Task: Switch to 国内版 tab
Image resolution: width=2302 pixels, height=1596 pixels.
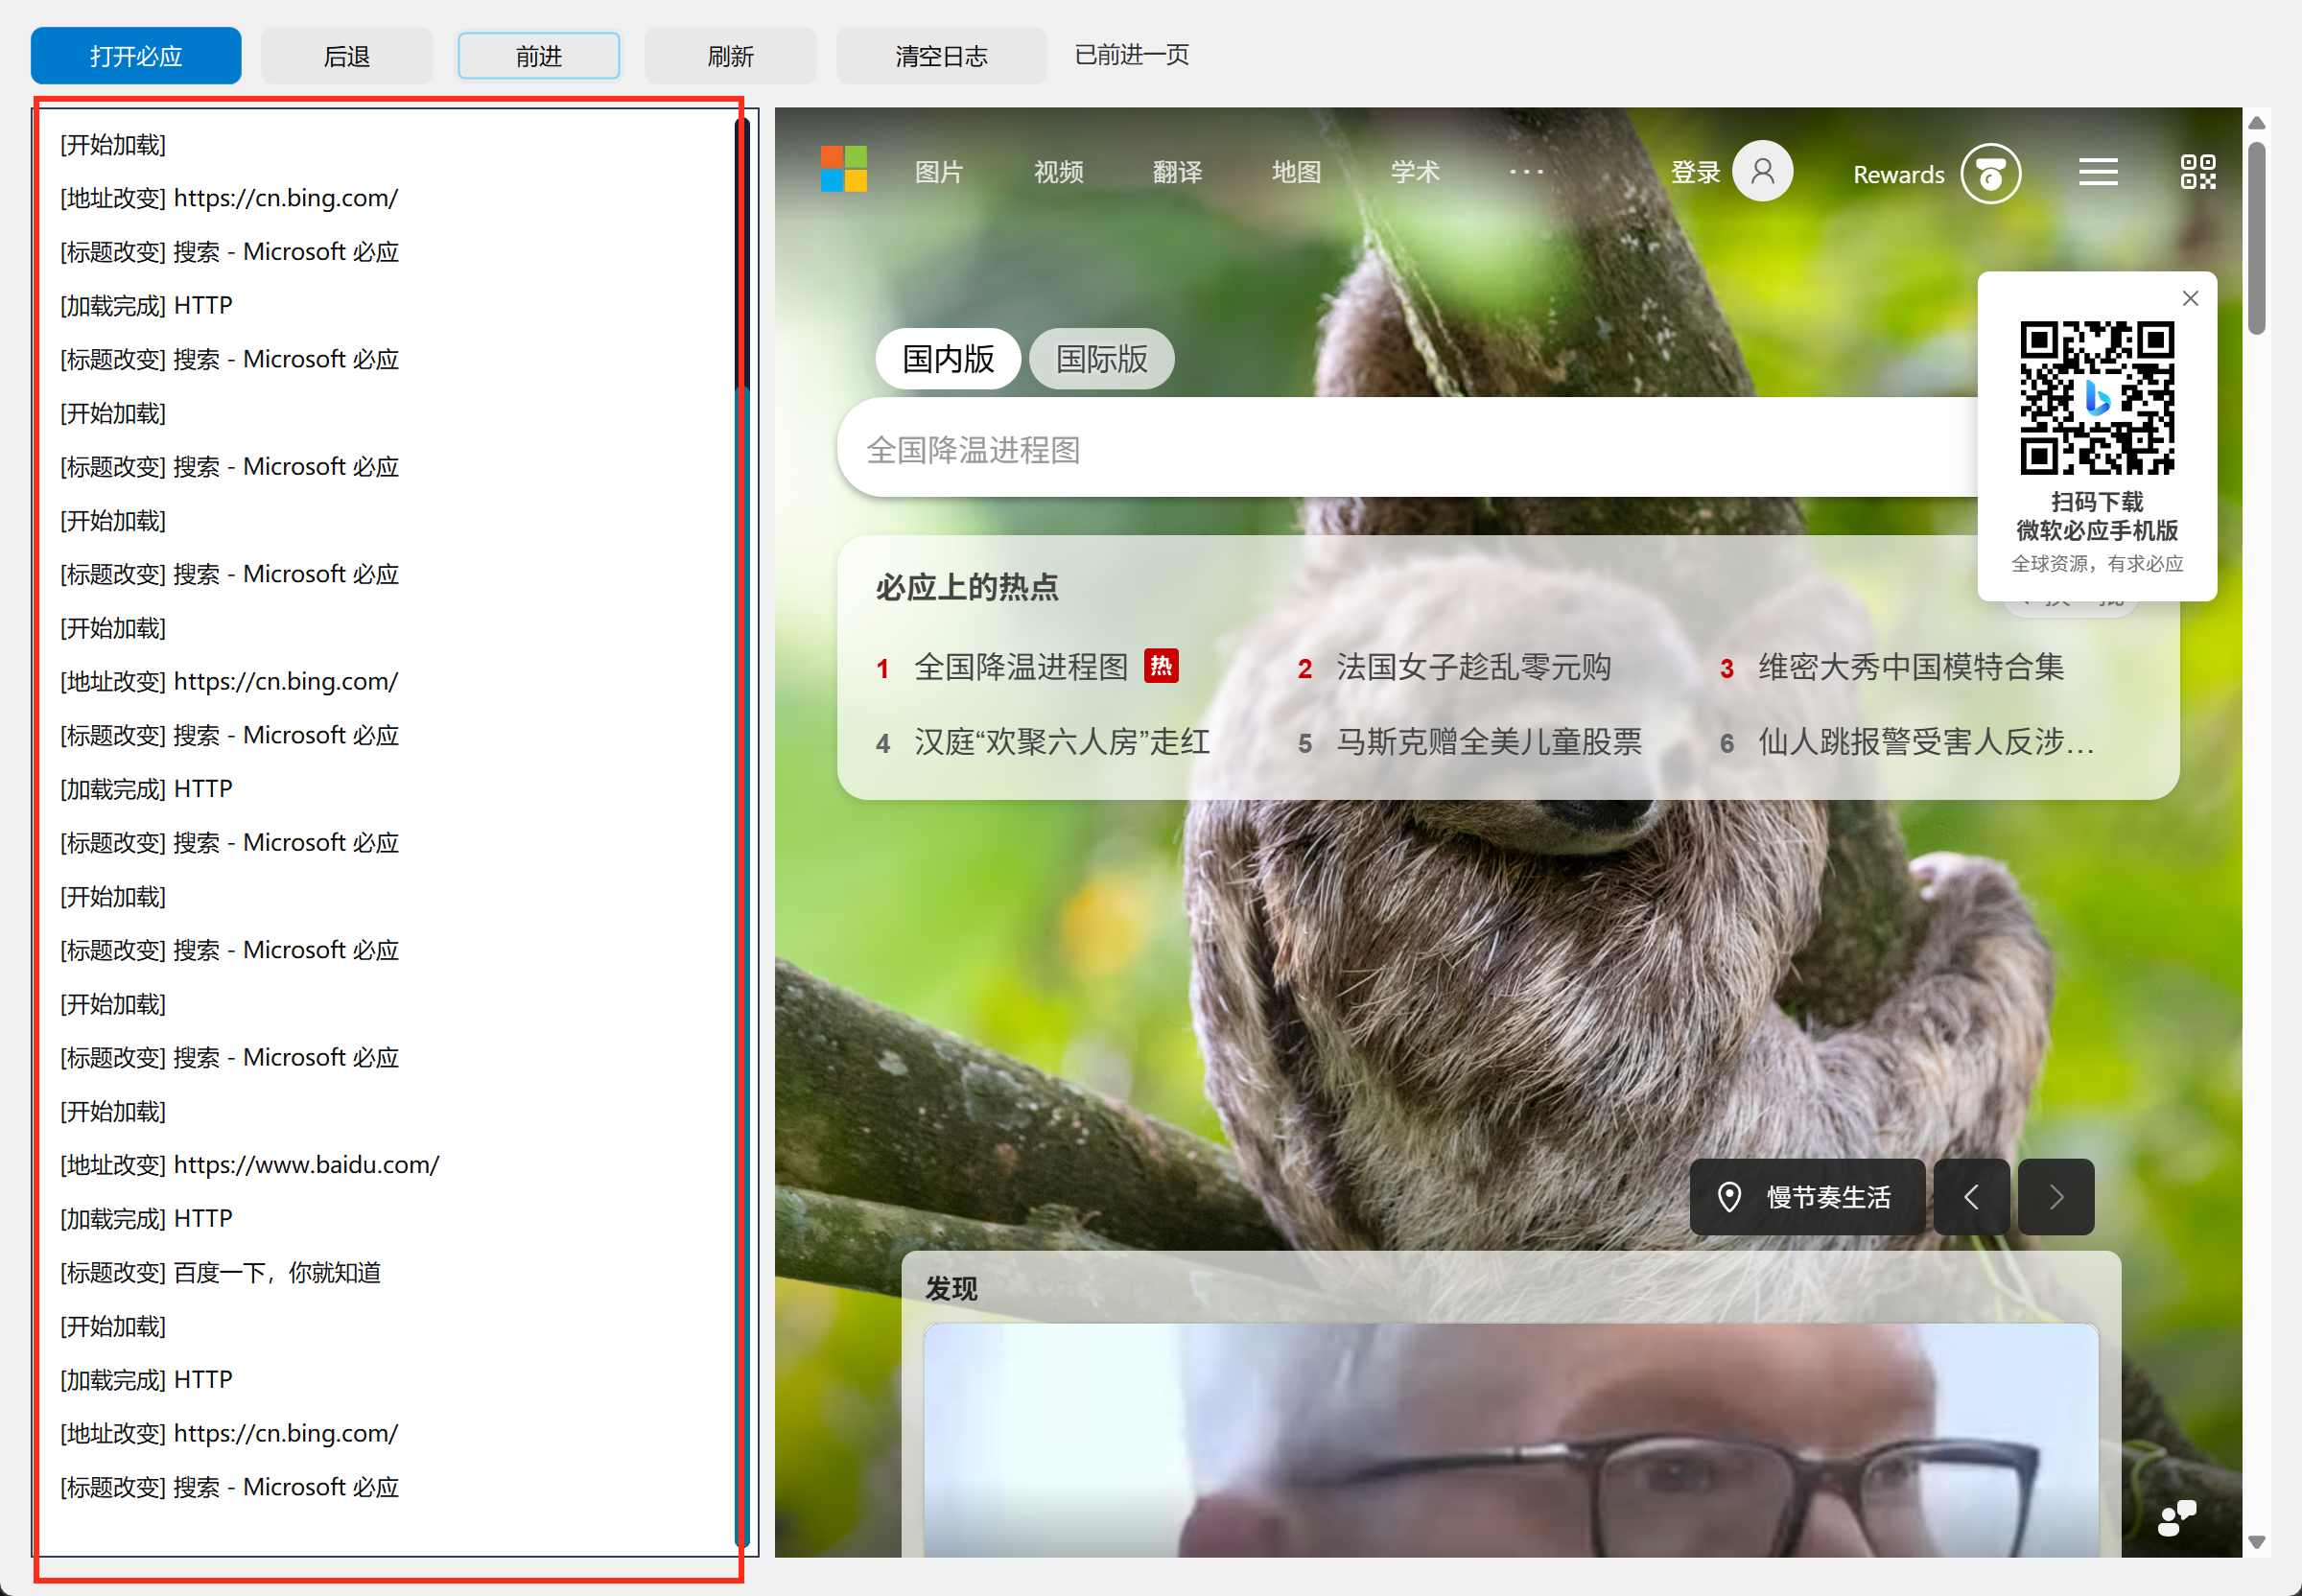Action: (x=947, y=359)
